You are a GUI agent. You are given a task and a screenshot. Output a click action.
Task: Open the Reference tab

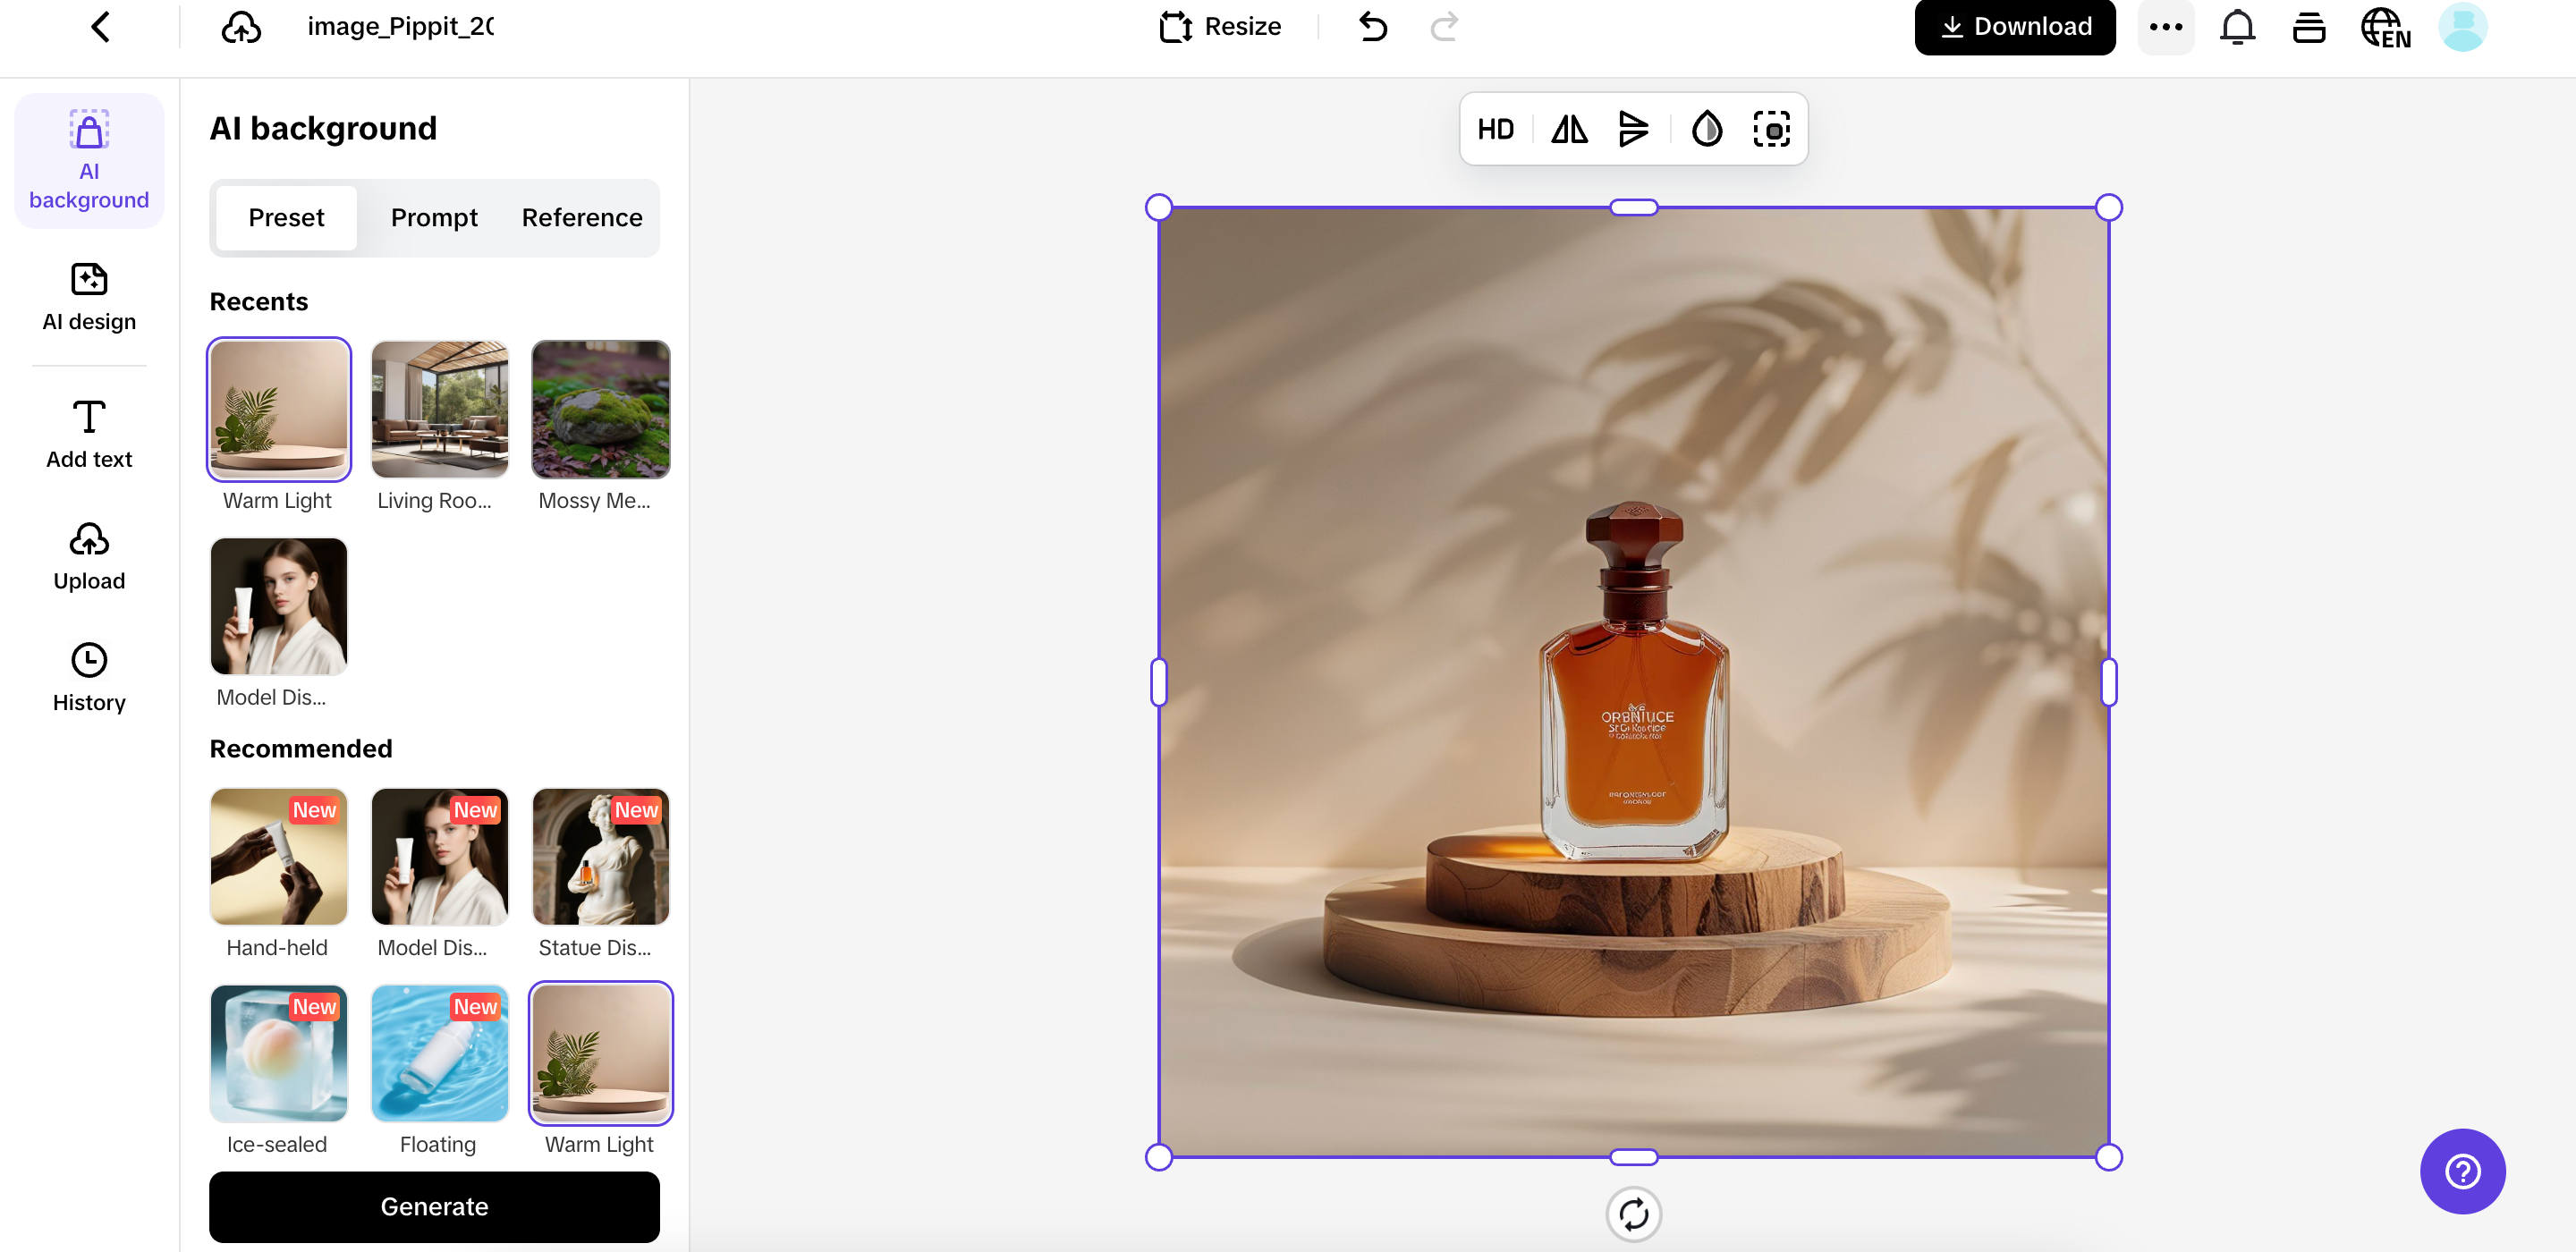[x=582, y=217]
